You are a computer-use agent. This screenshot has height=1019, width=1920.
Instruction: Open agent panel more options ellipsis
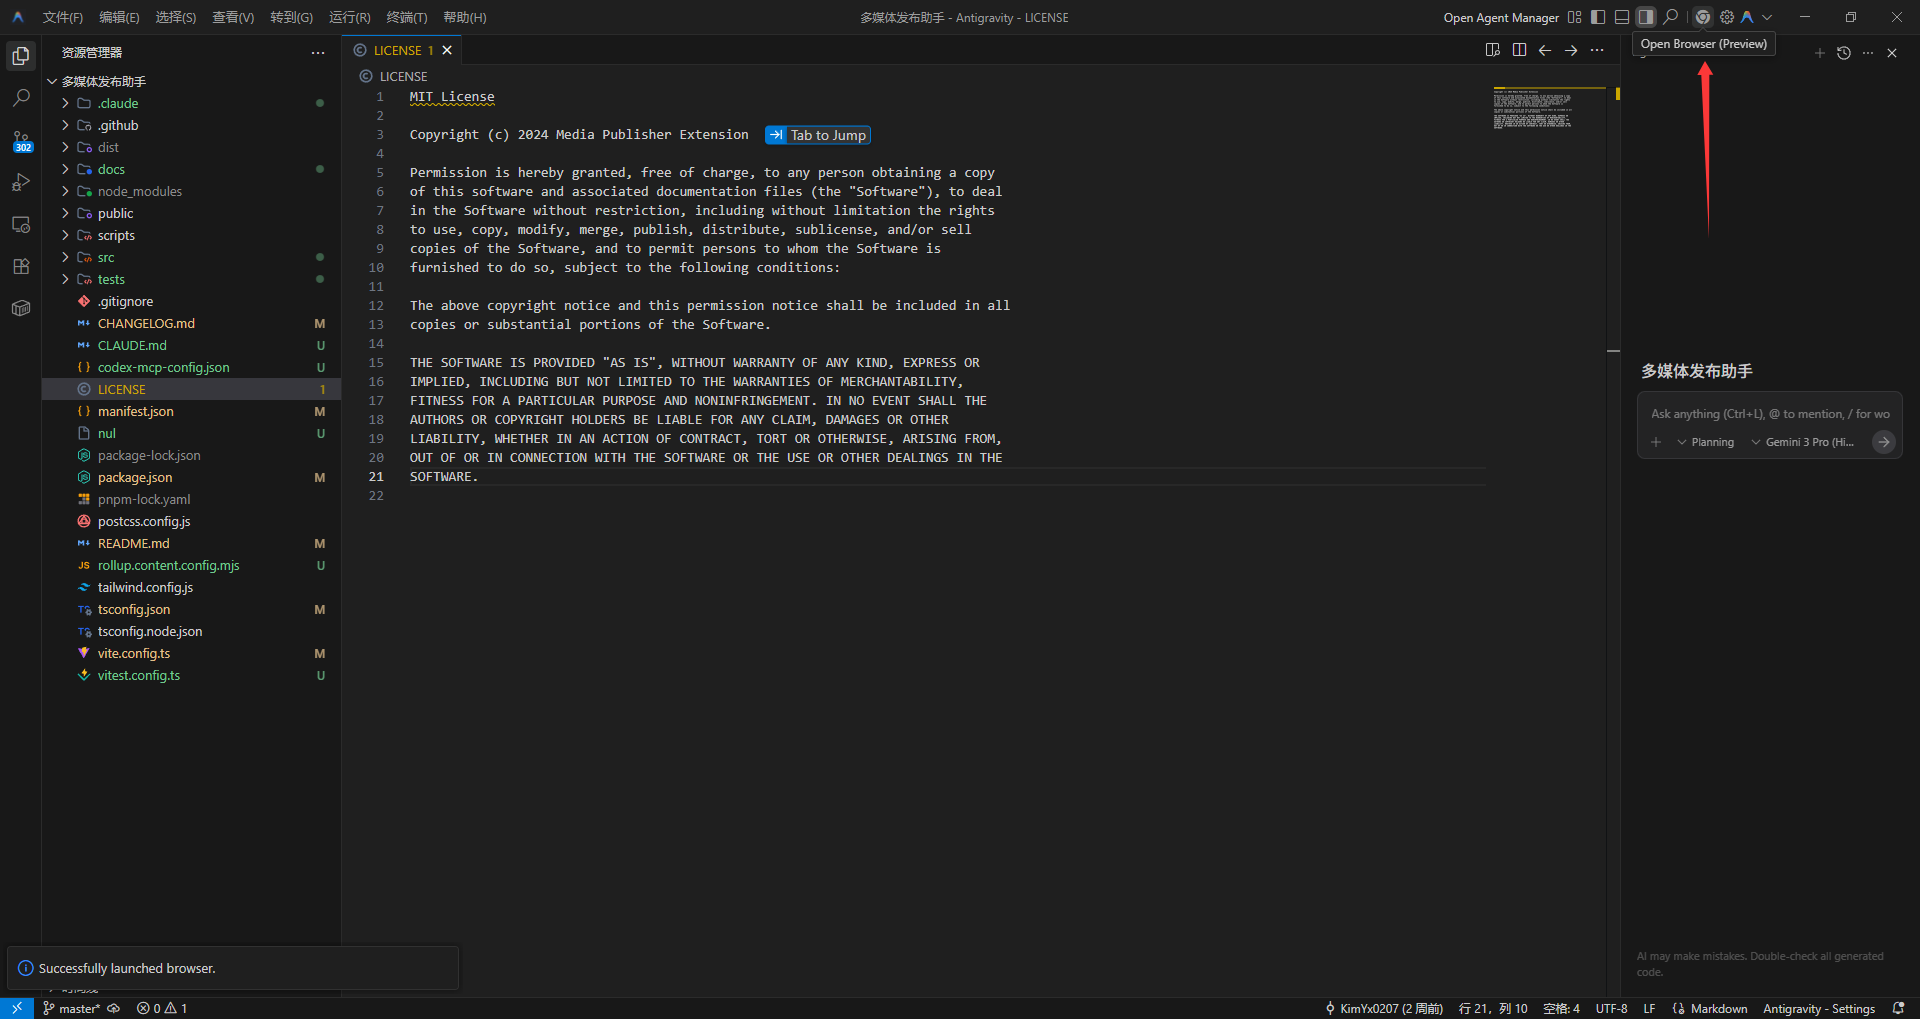[x=1868, y=53]
